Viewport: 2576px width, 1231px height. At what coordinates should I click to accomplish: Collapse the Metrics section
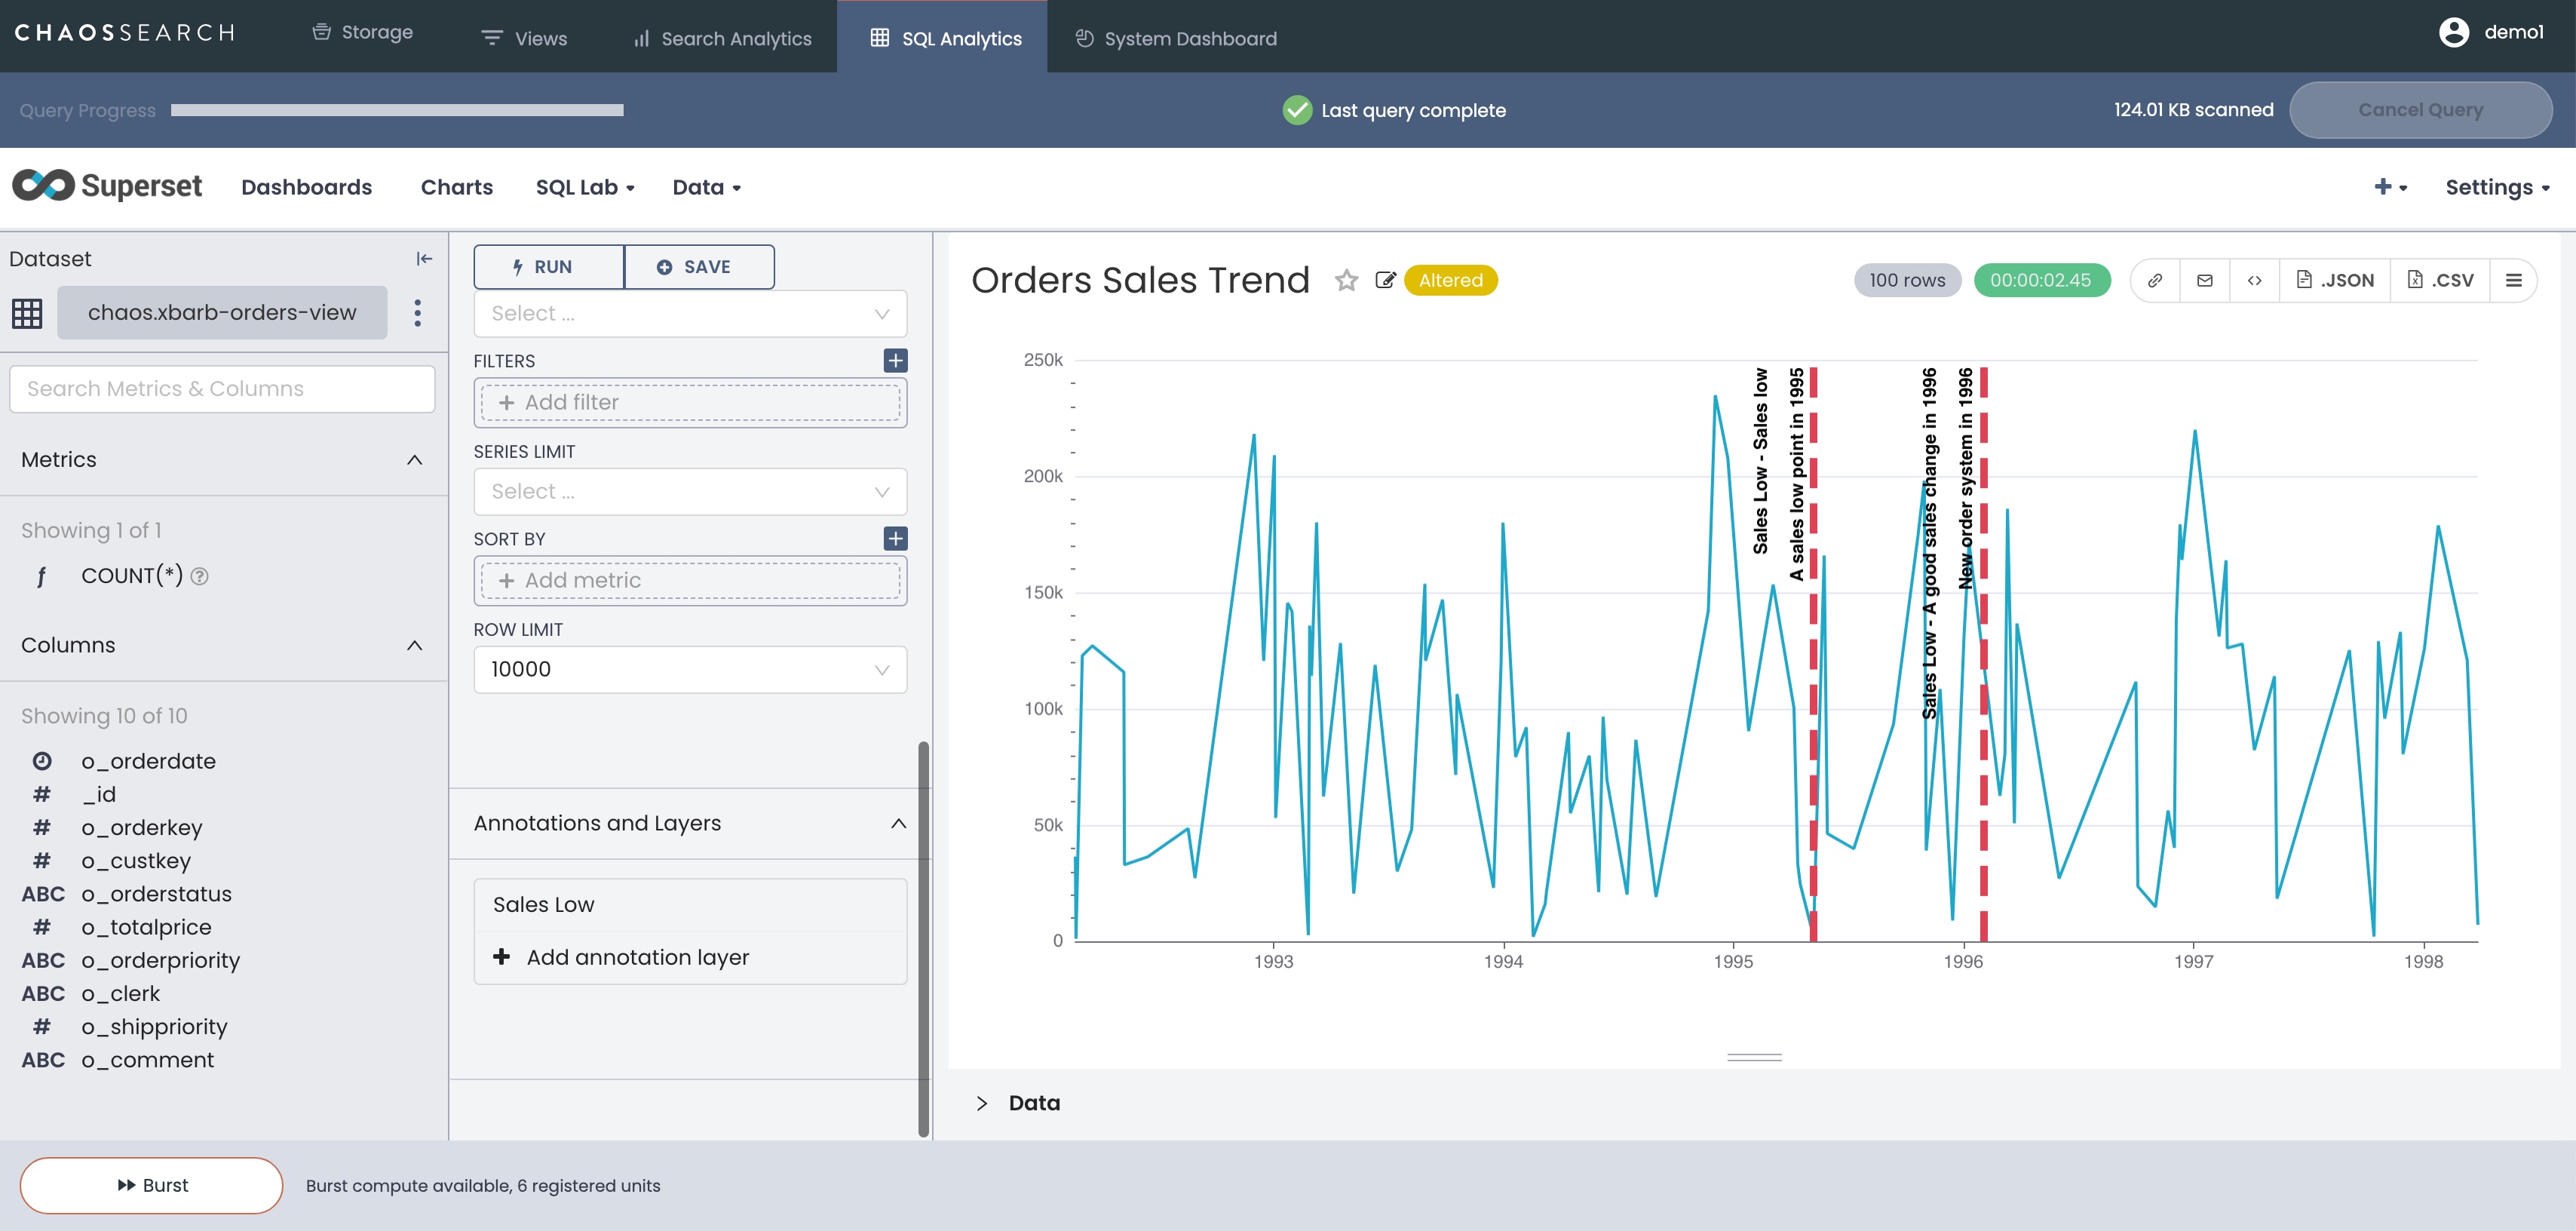click(414, 460)
